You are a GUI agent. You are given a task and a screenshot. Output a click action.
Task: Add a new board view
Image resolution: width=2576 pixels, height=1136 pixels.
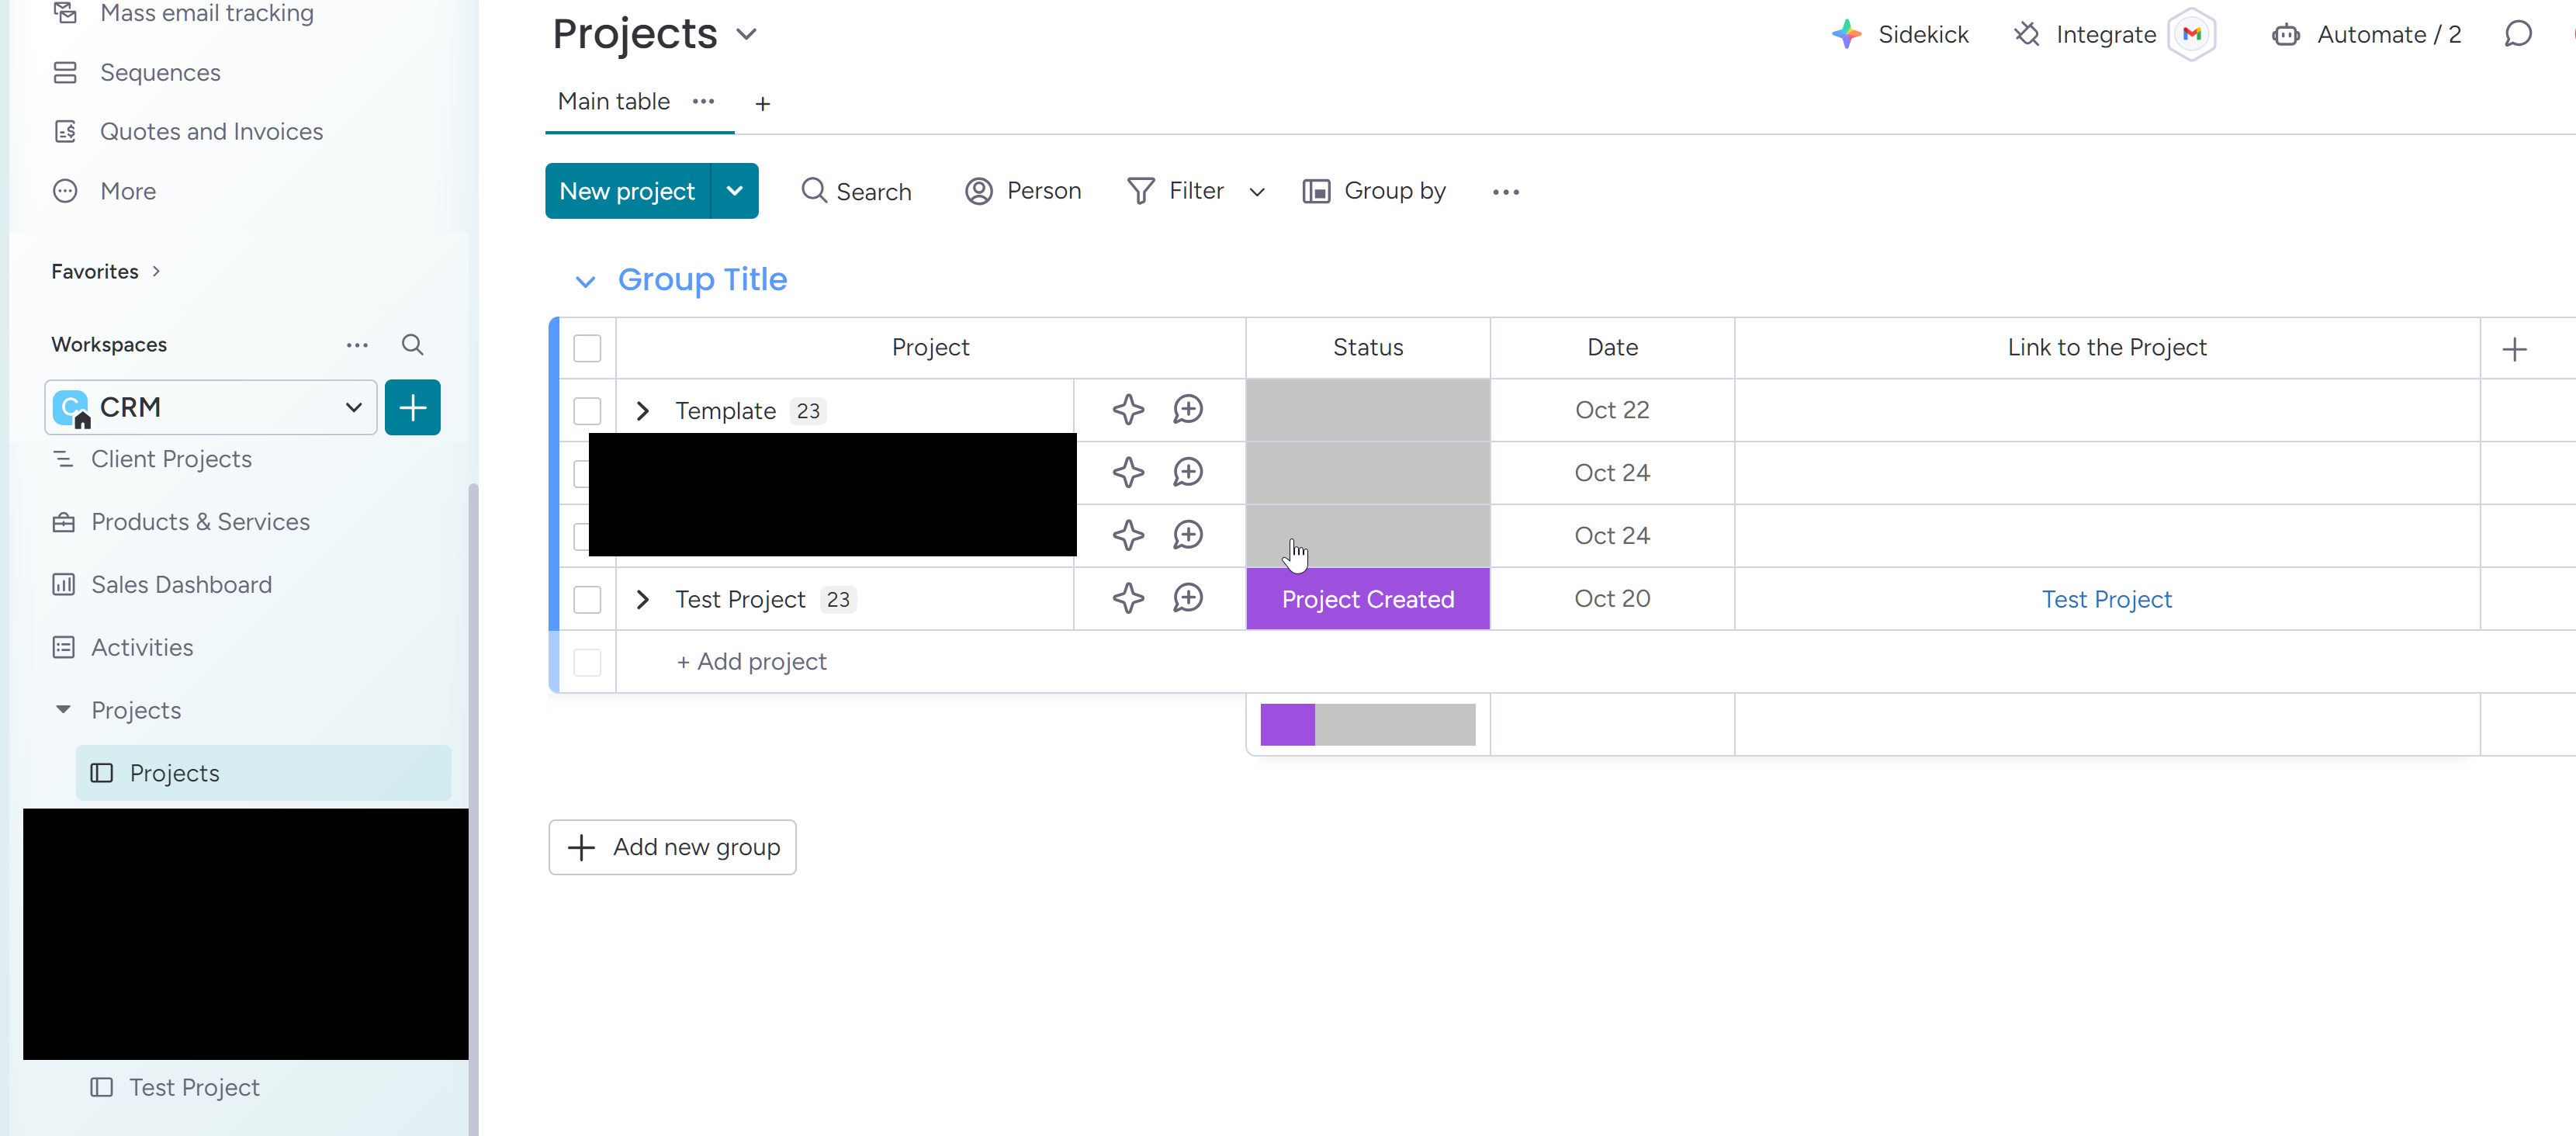pos(762,104)
